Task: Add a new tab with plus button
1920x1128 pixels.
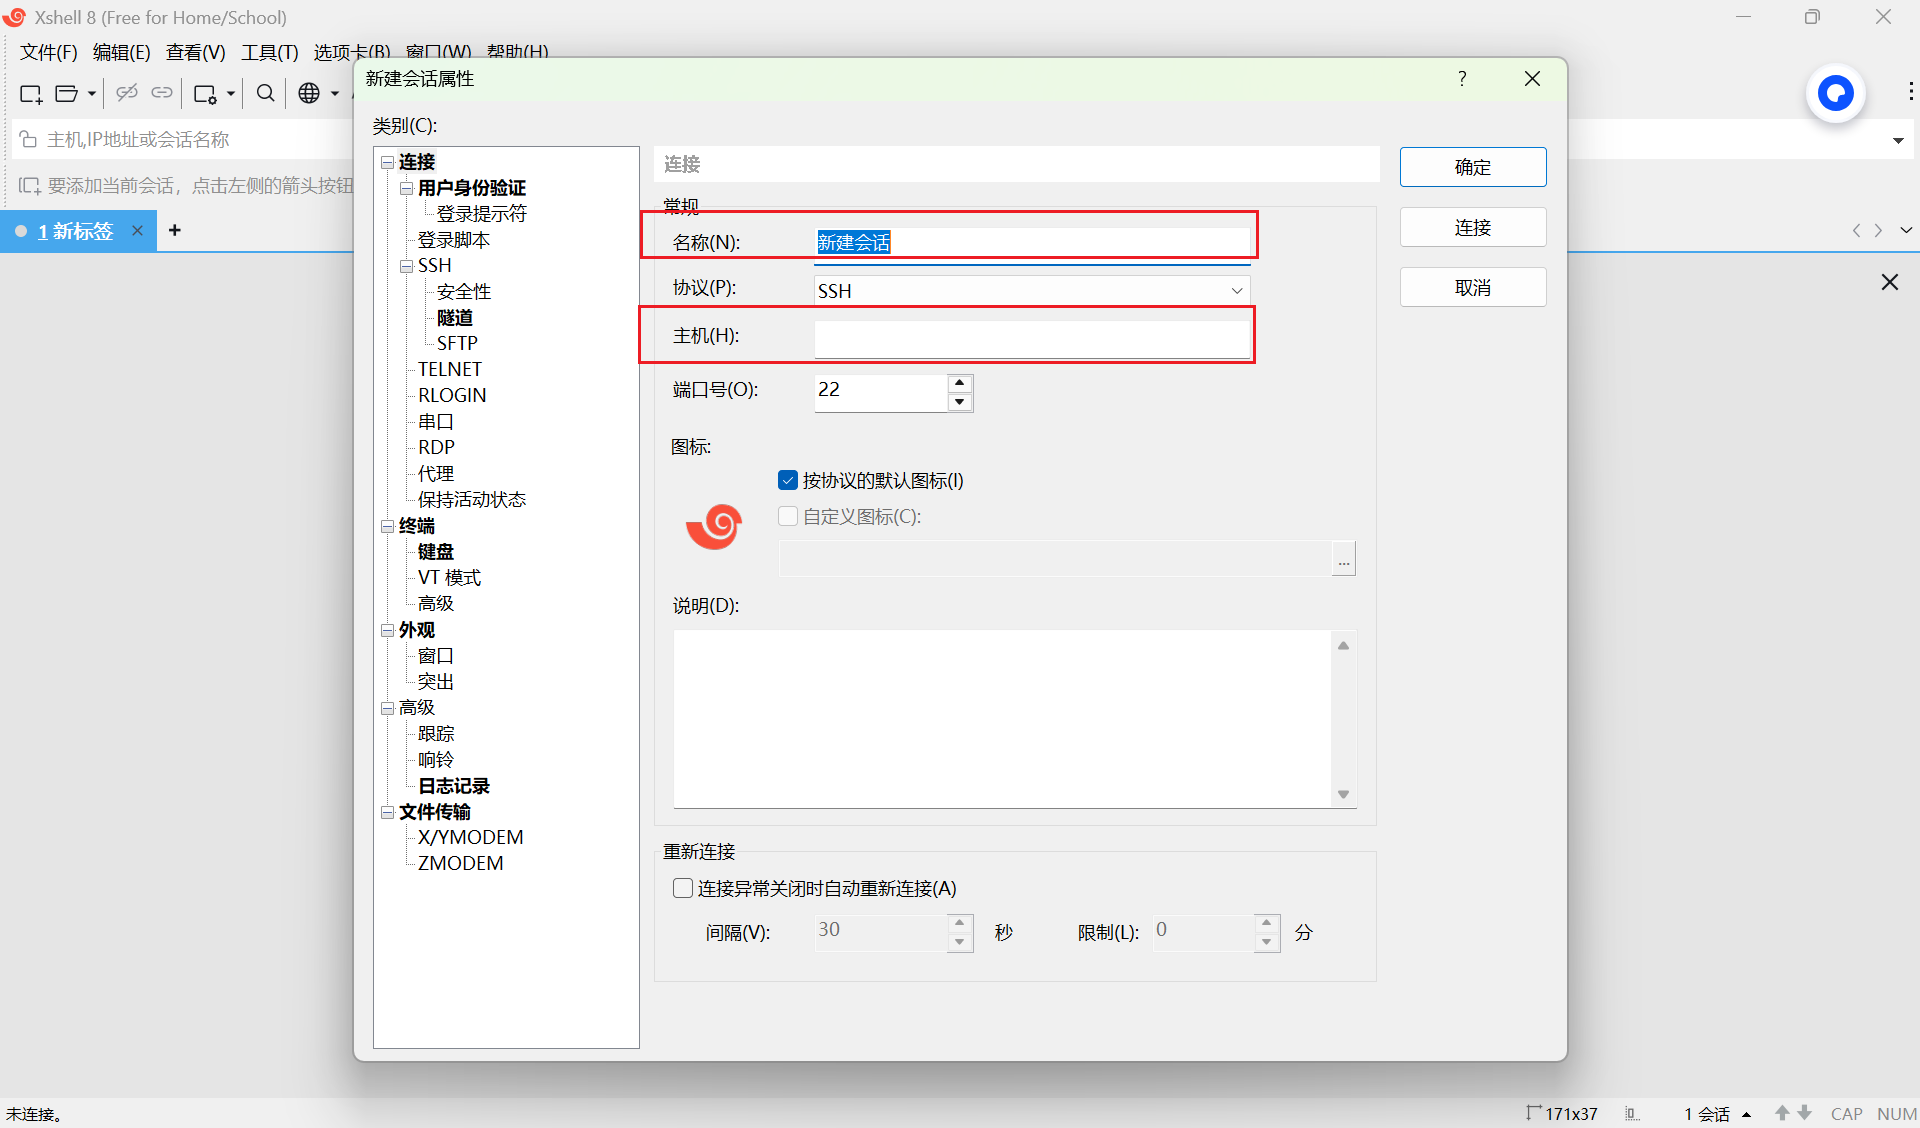Action: 175,230
